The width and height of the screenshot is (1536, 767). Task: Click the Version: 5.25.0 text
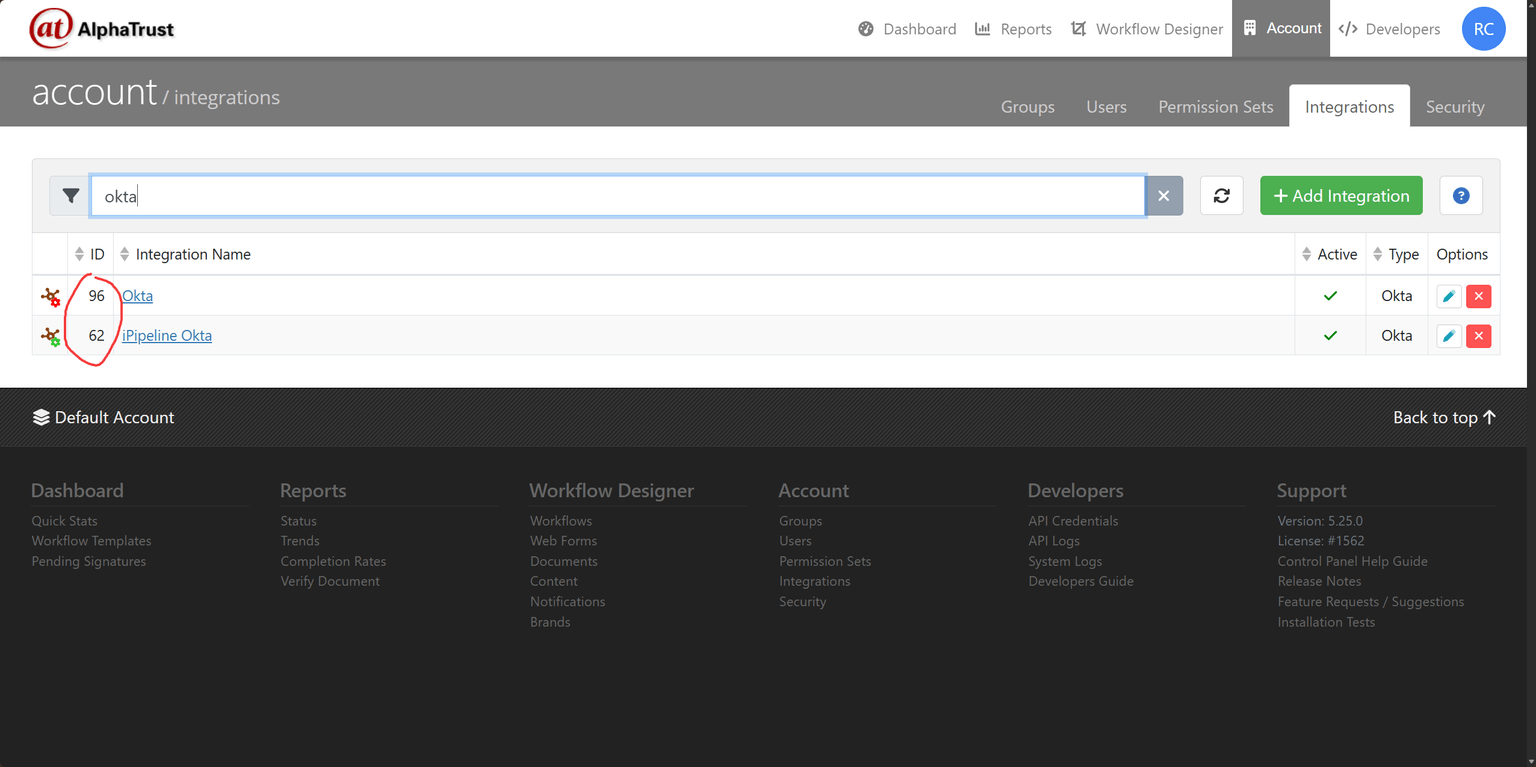[1320, 520]
